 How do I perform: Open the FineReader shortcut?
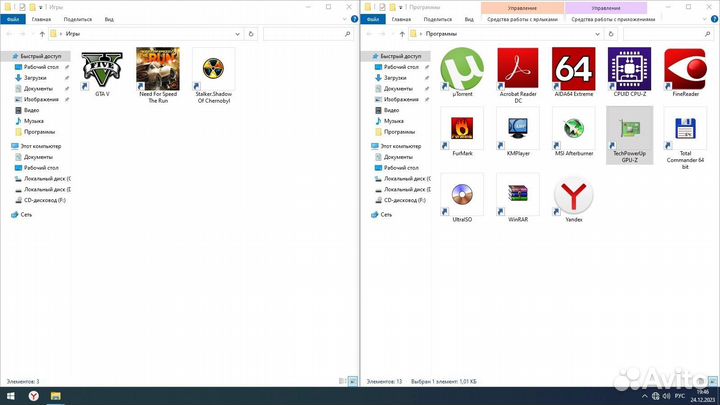coord(686,73)
